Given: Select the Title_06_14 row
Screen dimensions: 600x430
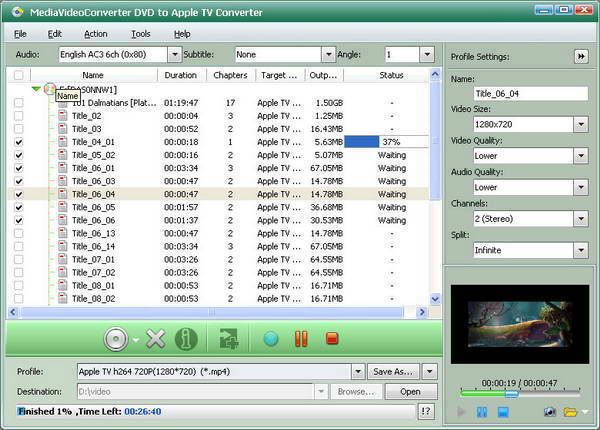Looking at the screenshot, I should point(218,246).
